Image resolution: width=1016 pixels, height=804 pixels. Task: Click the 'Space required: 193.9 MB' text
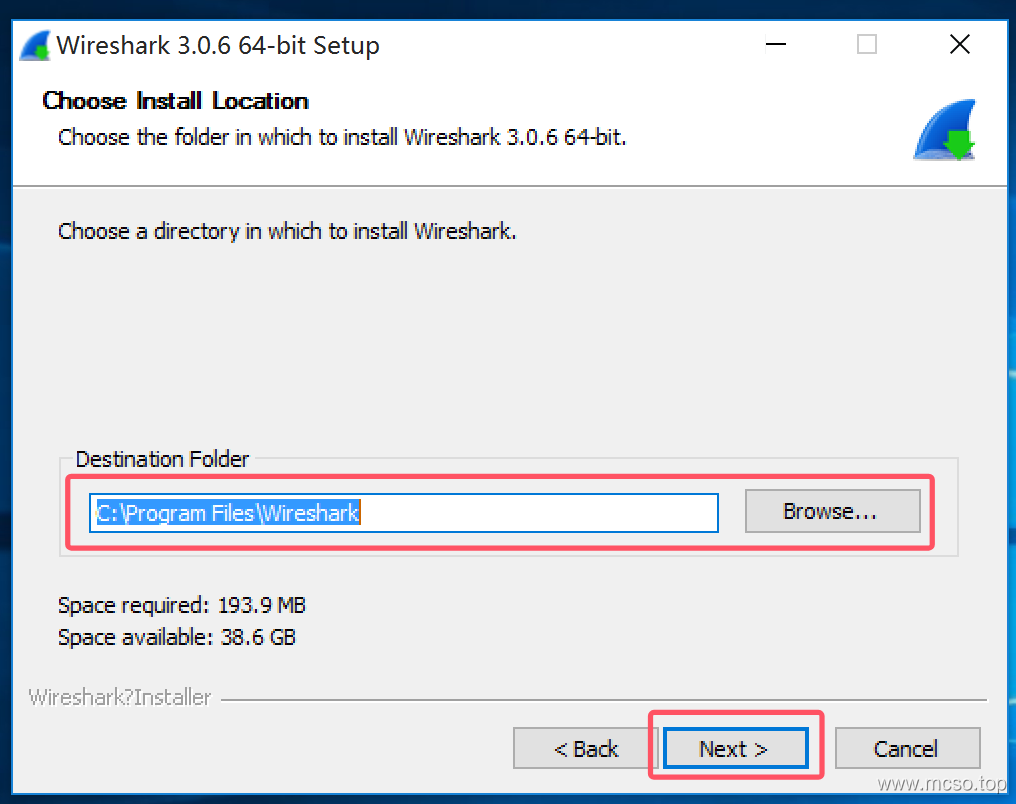pyautogui.click(x=181, y=605)
